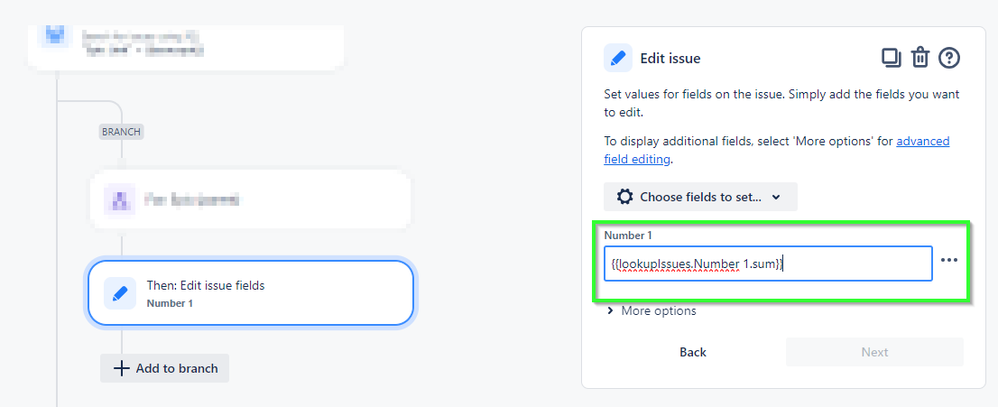Viewport: 998px width, 407px height.
Task: Delete component using trash icon
Action: coord(920,57)
